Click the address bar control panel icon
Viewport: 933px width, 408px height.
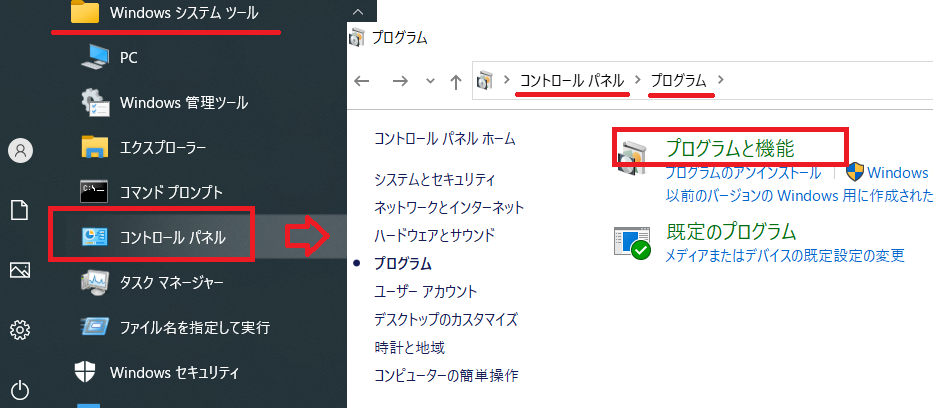click(x=486, y=80)
